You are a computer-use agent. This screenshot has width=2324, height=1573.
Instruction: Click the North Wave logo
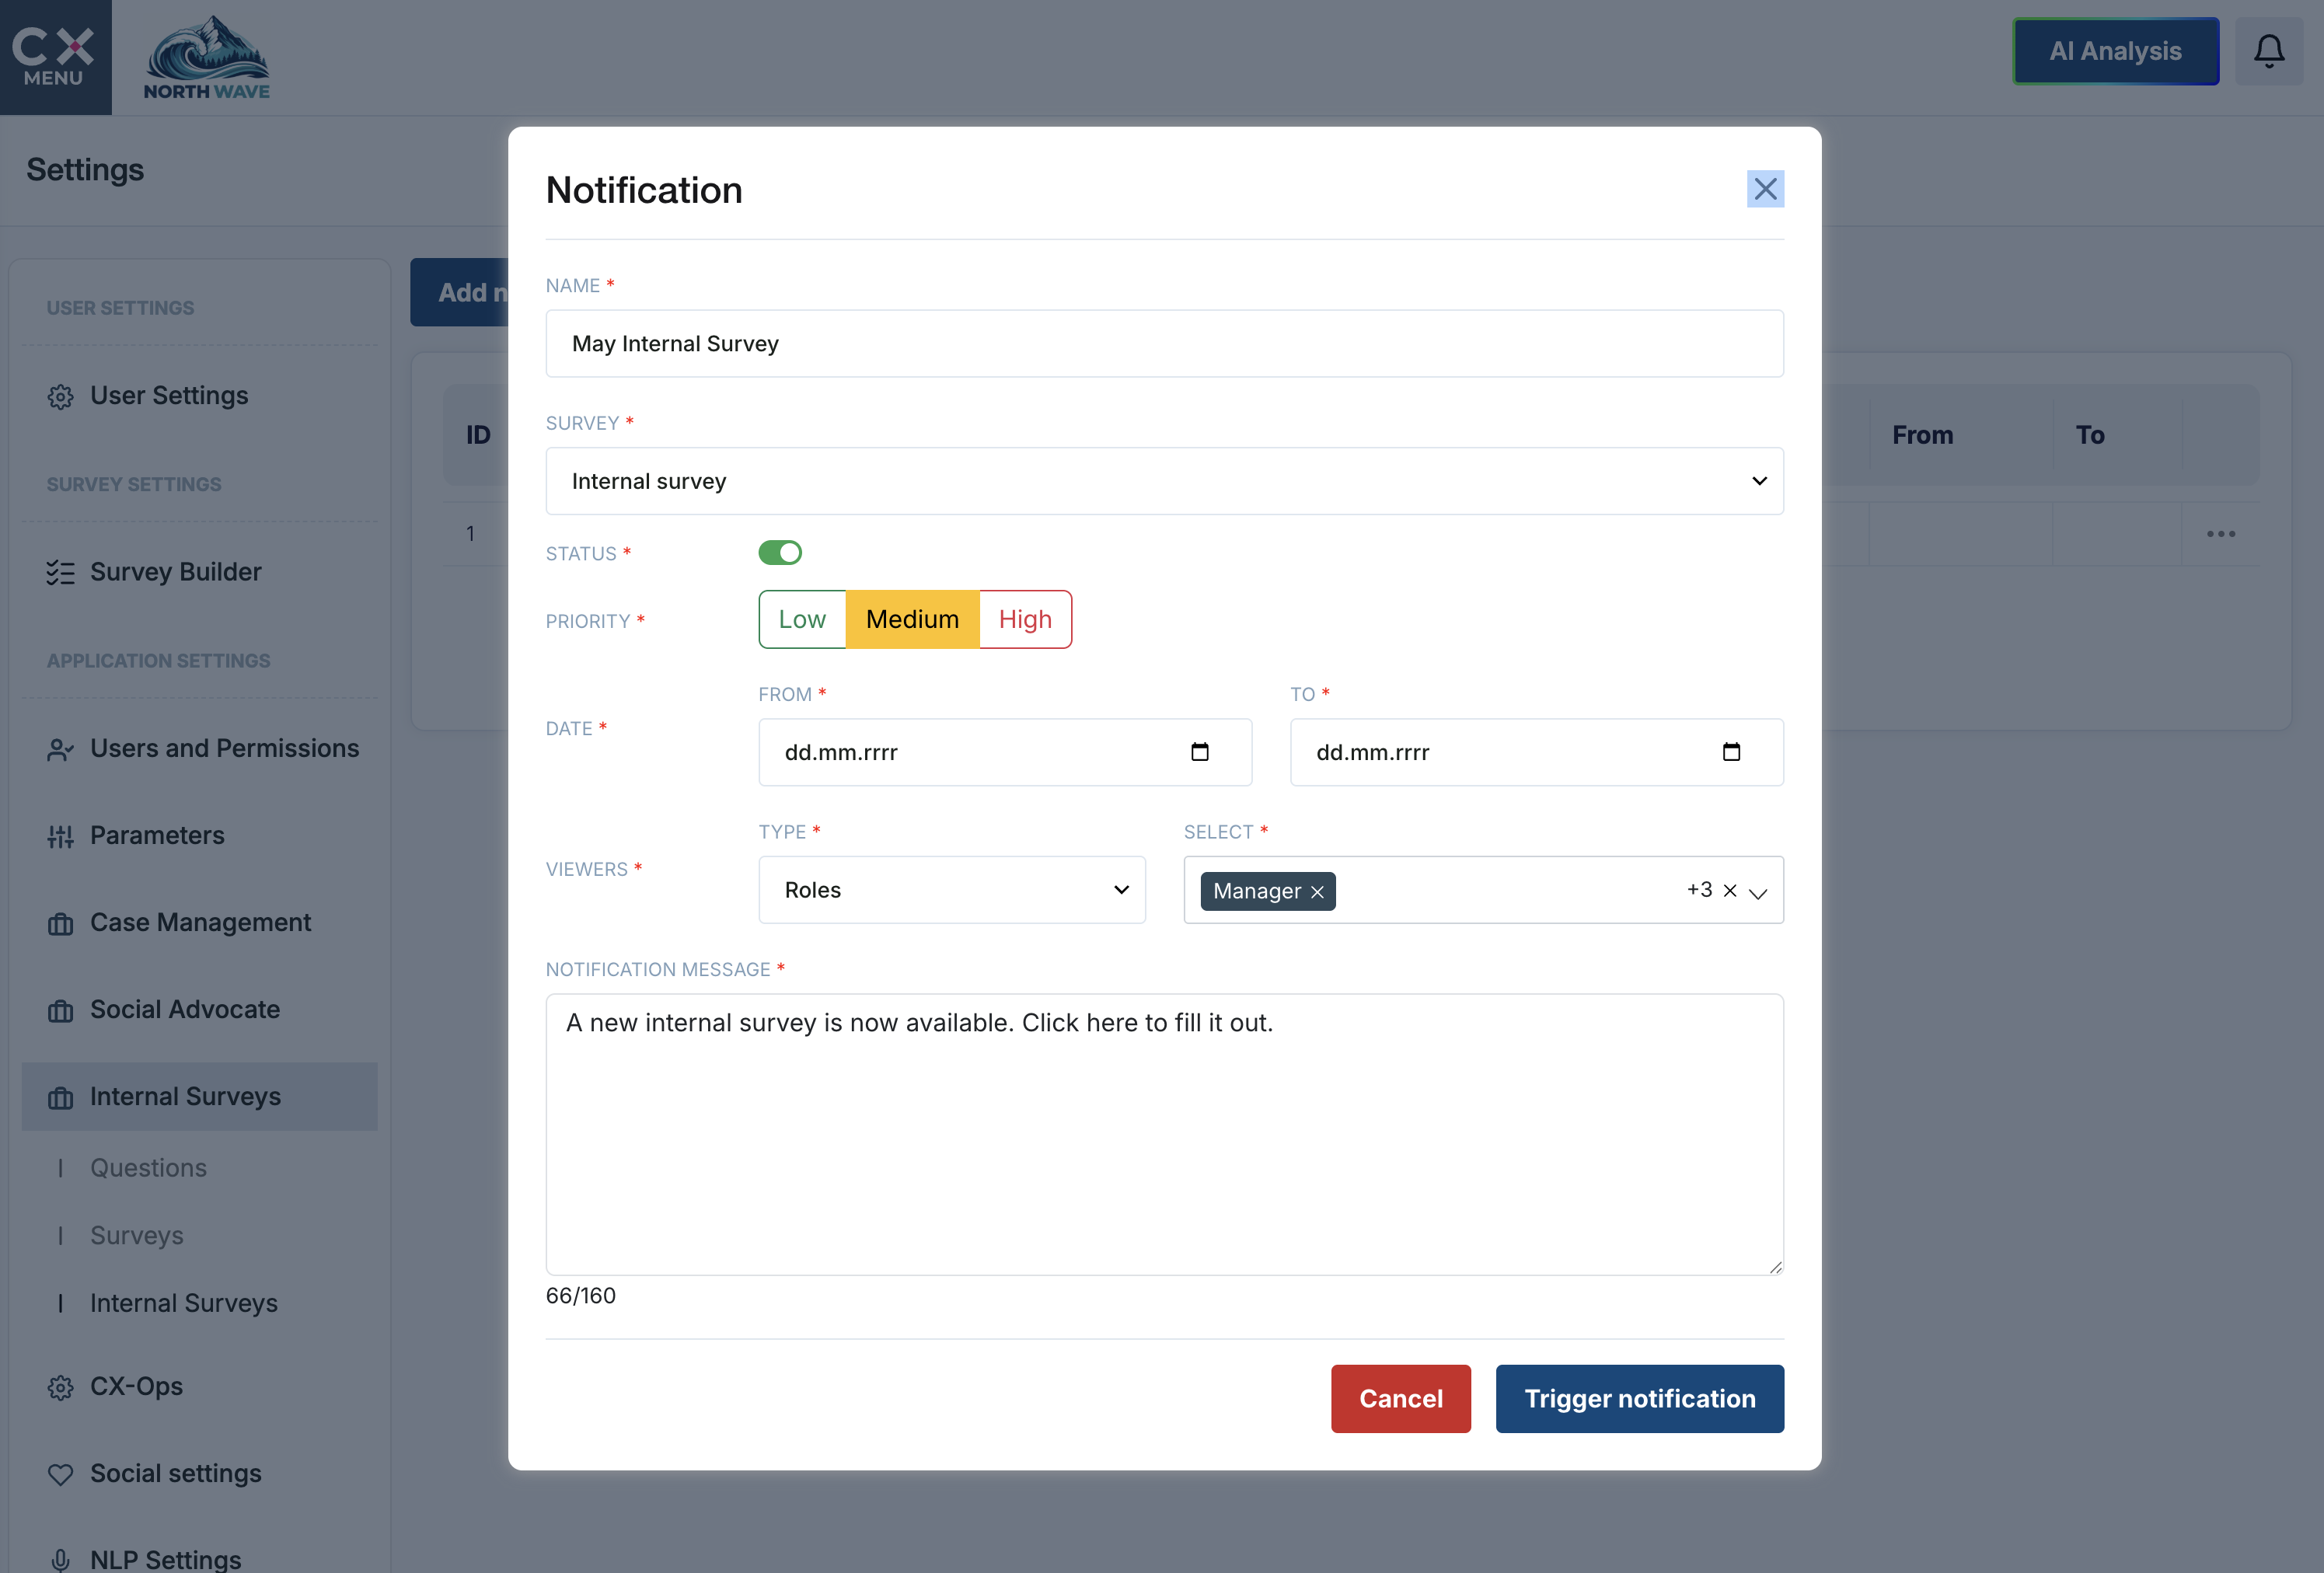pyautogui.click(x=207, y=58)
